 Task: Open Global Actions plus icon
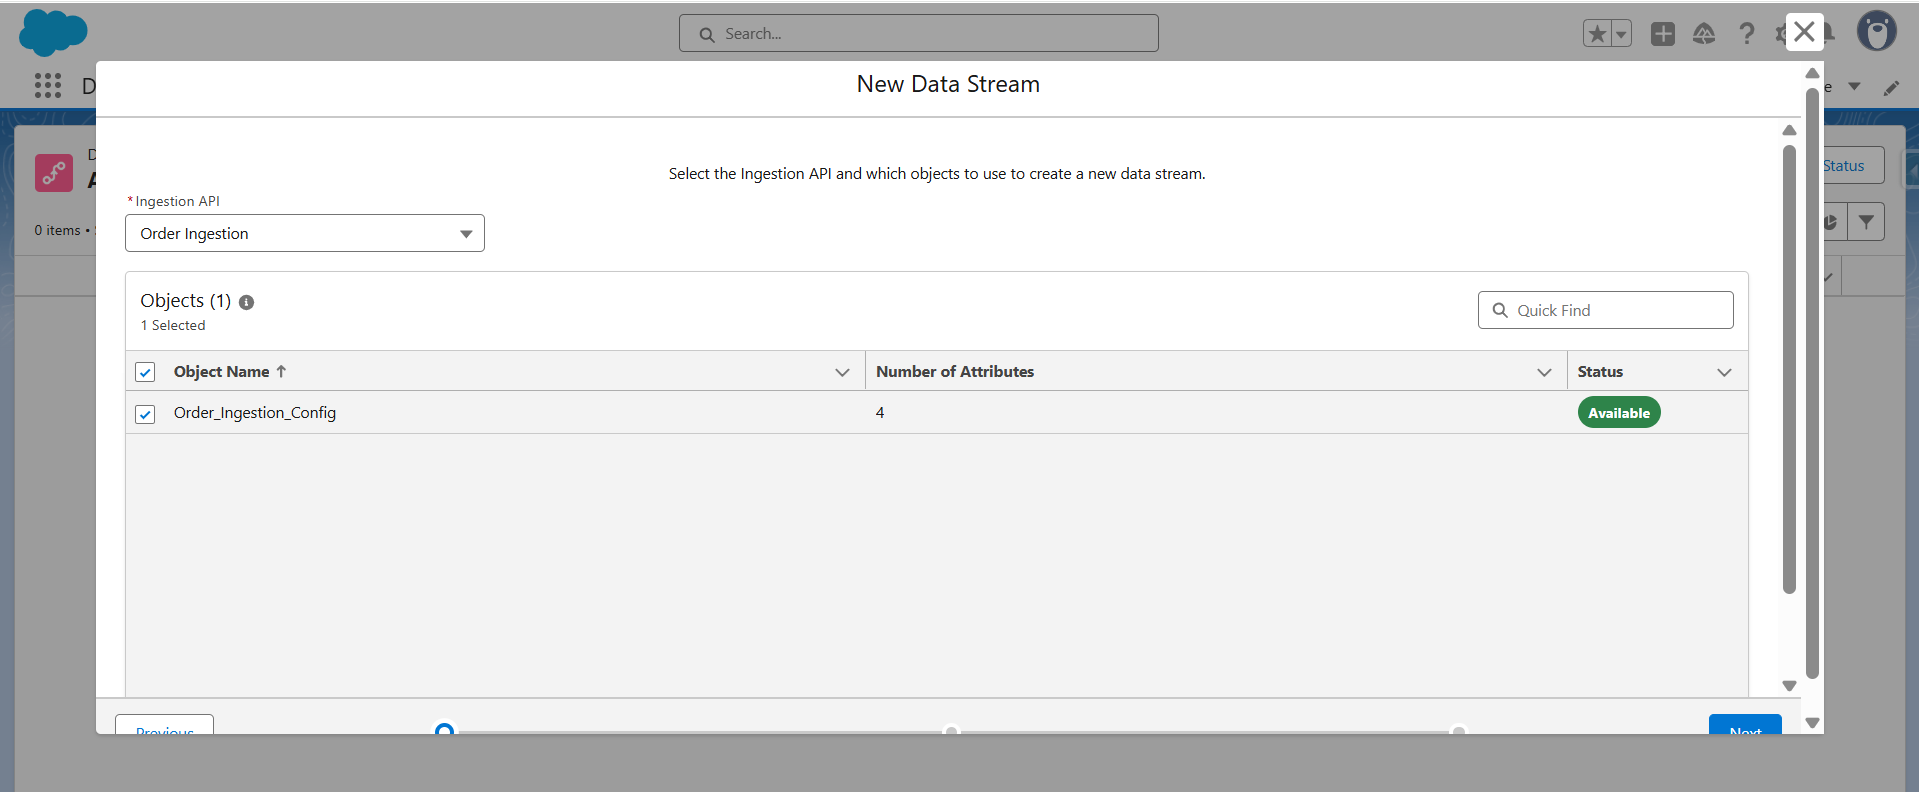click(1662, 34)
